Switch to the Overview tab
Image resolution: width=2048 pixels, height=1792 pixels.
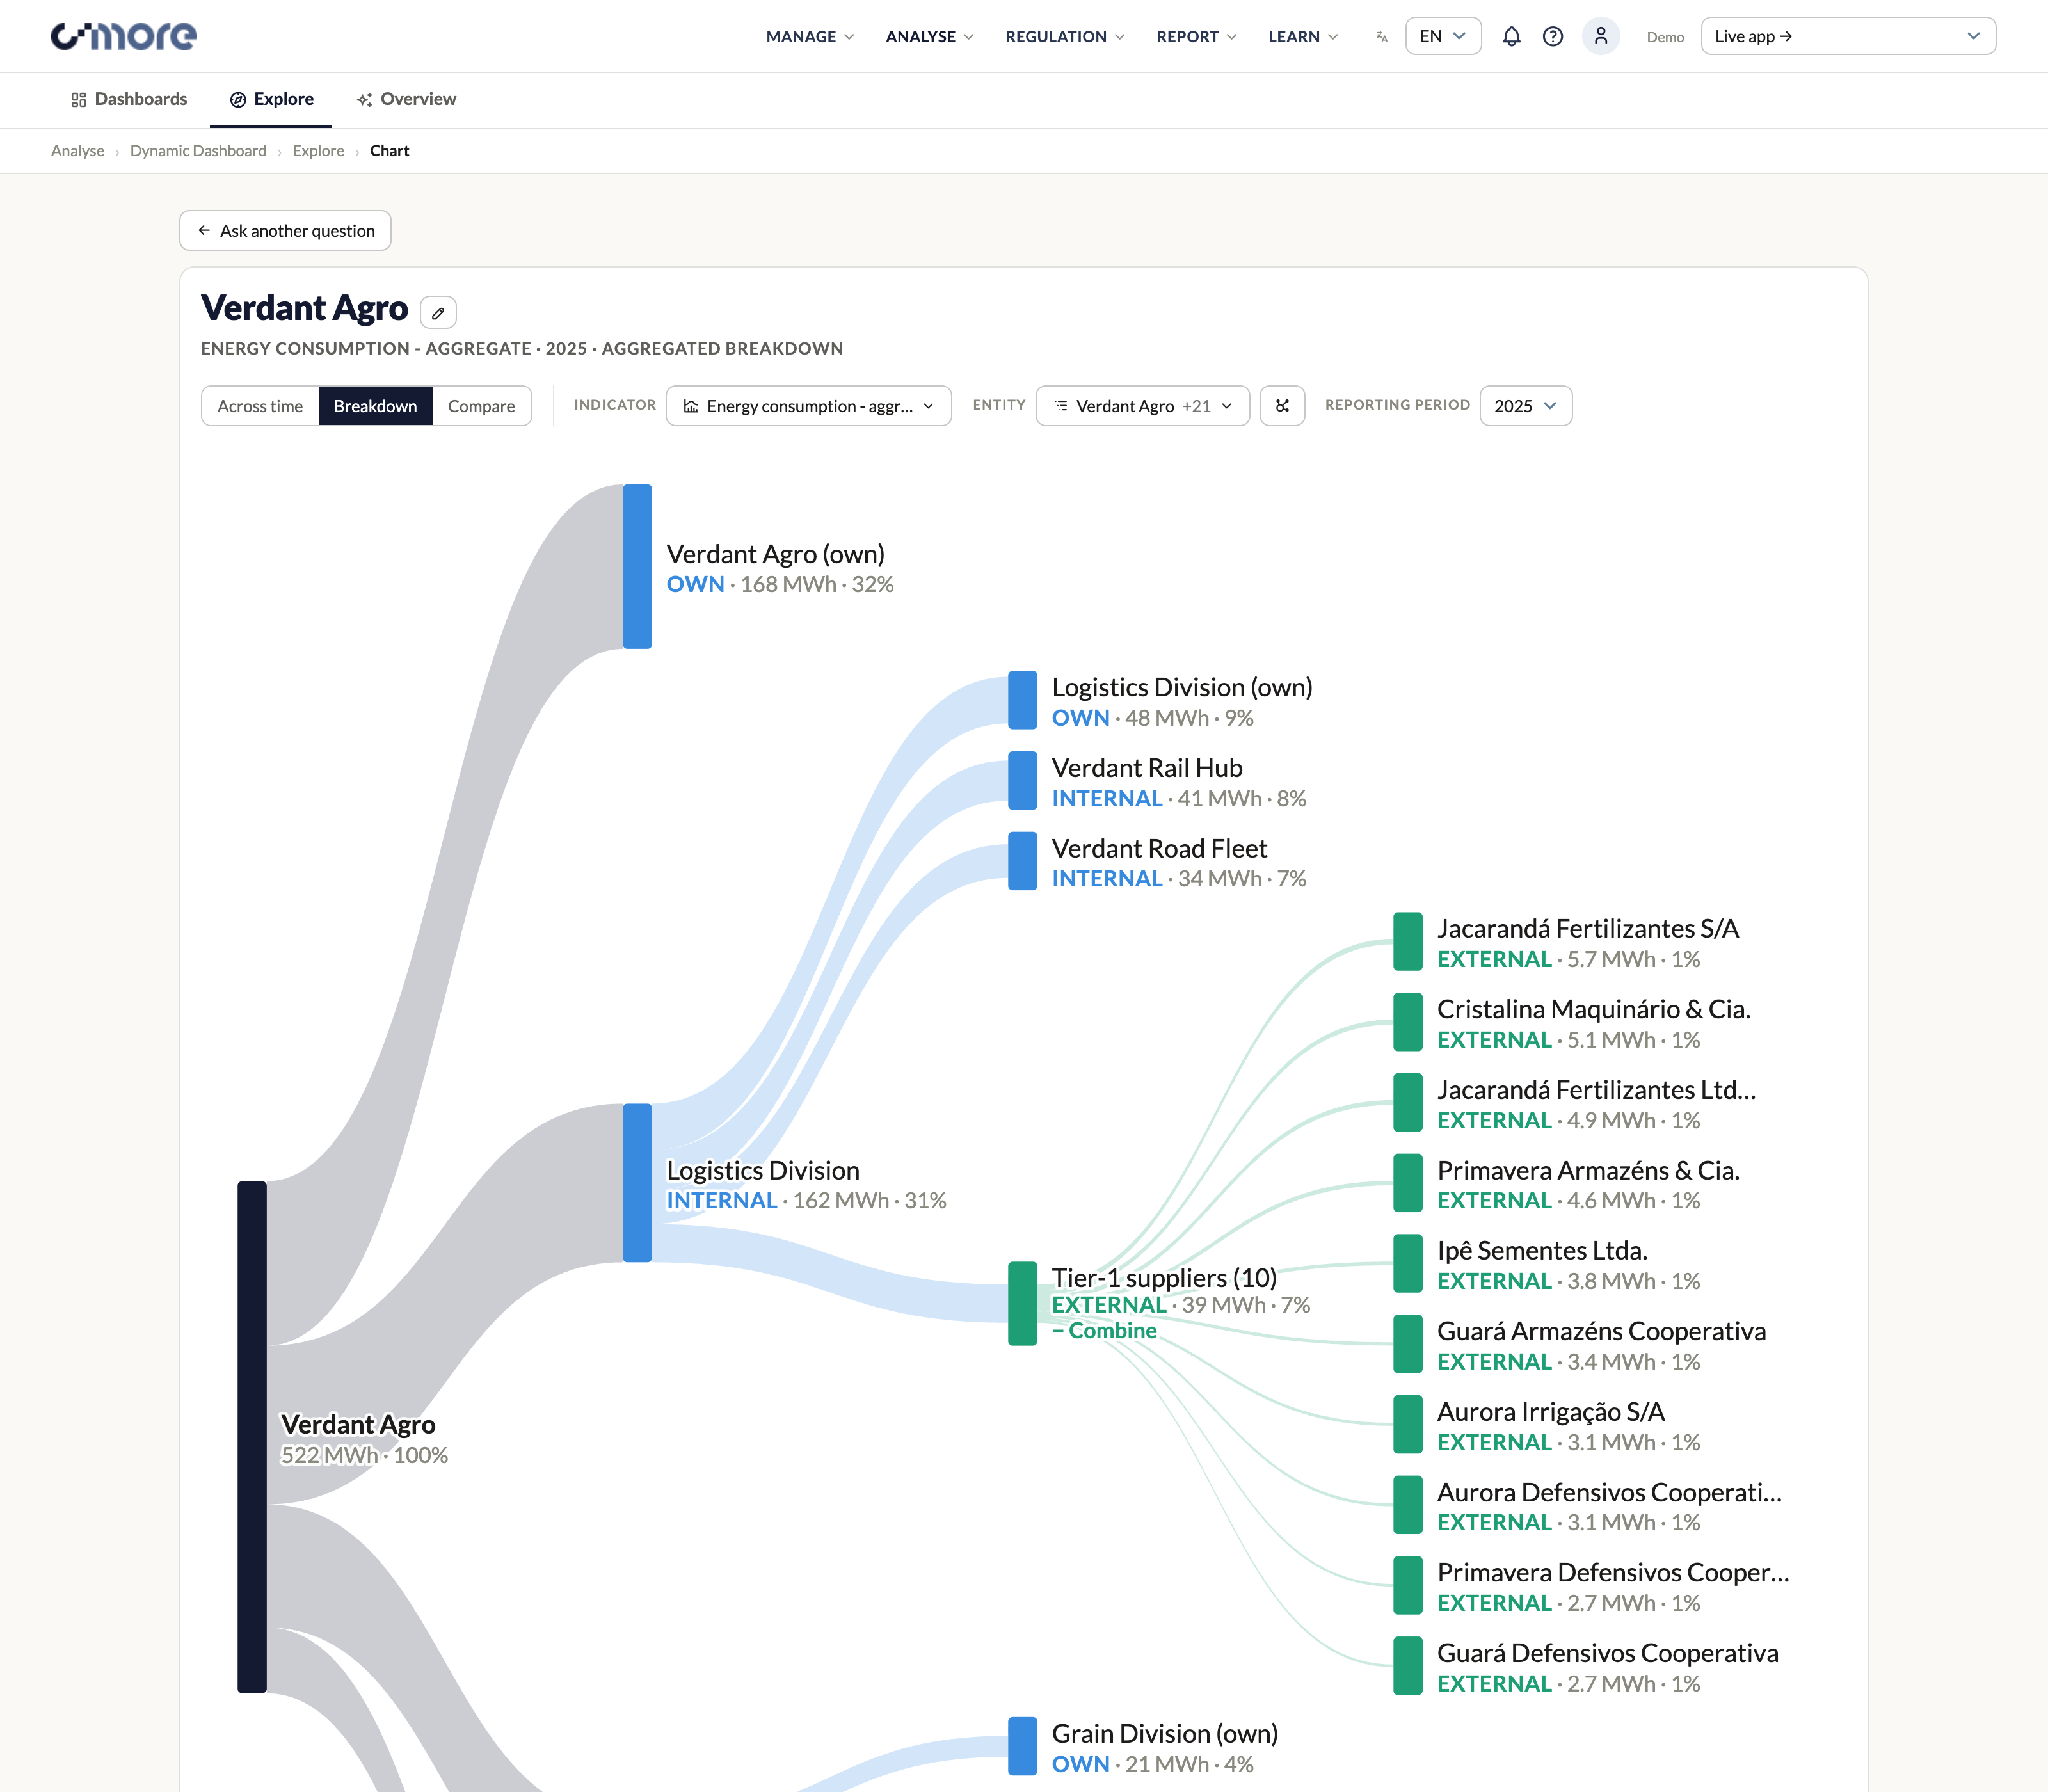click(x=406, y=99)
